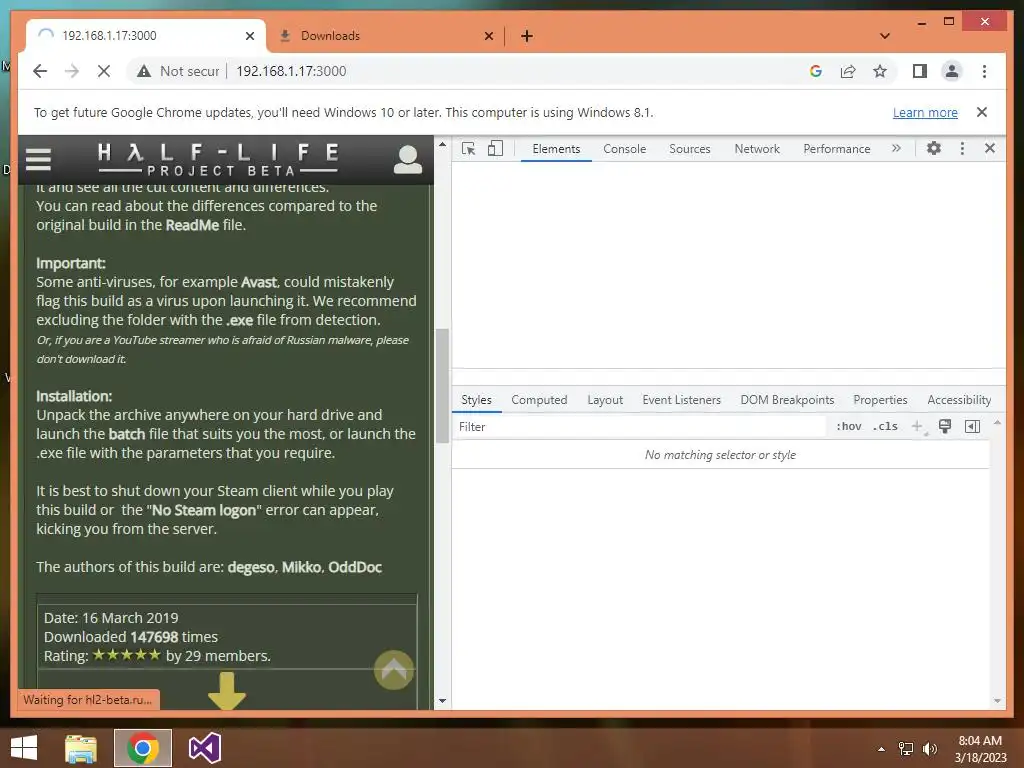Click the address bar showing 192.168.1.17:3000

(x=291, y=71)
